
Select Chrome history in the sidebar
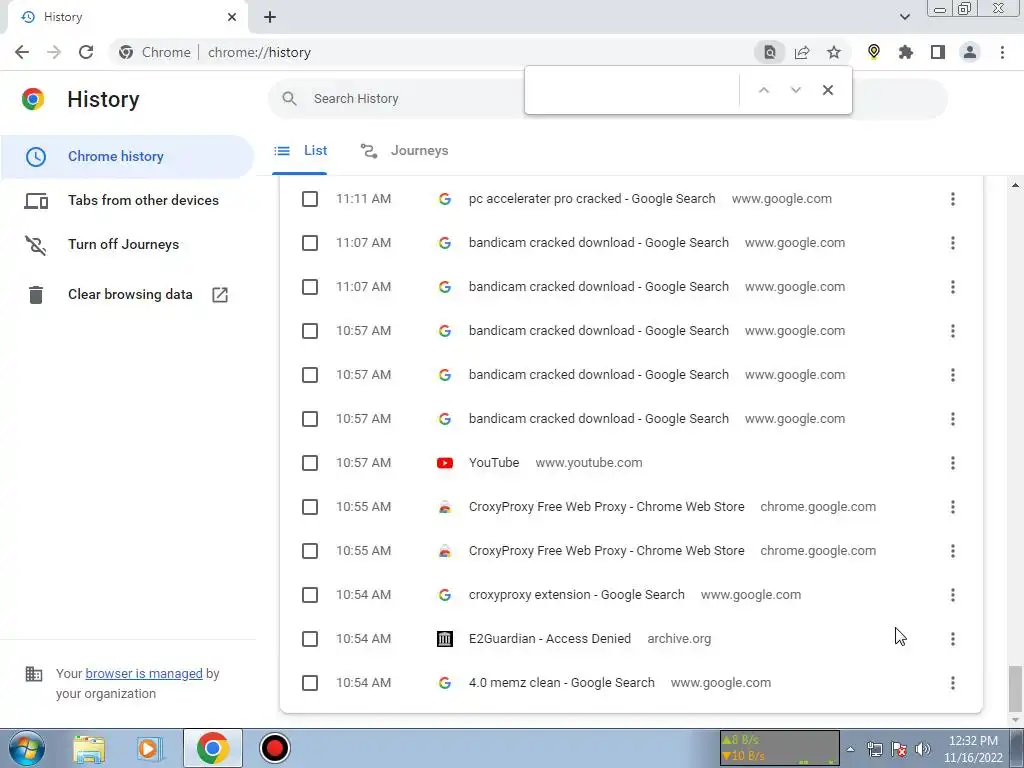[x=127, y=156]
